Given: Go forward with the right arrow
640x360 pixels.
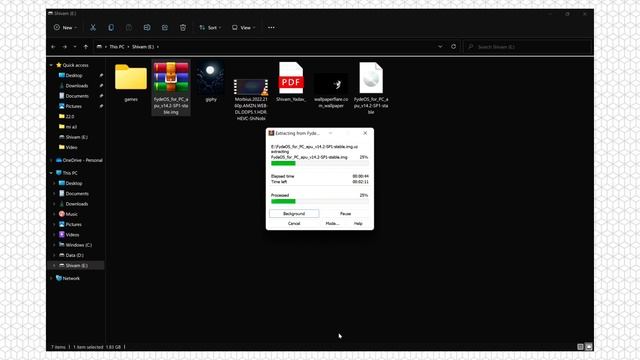Looking at the screenshot, I should click(64, 47).
